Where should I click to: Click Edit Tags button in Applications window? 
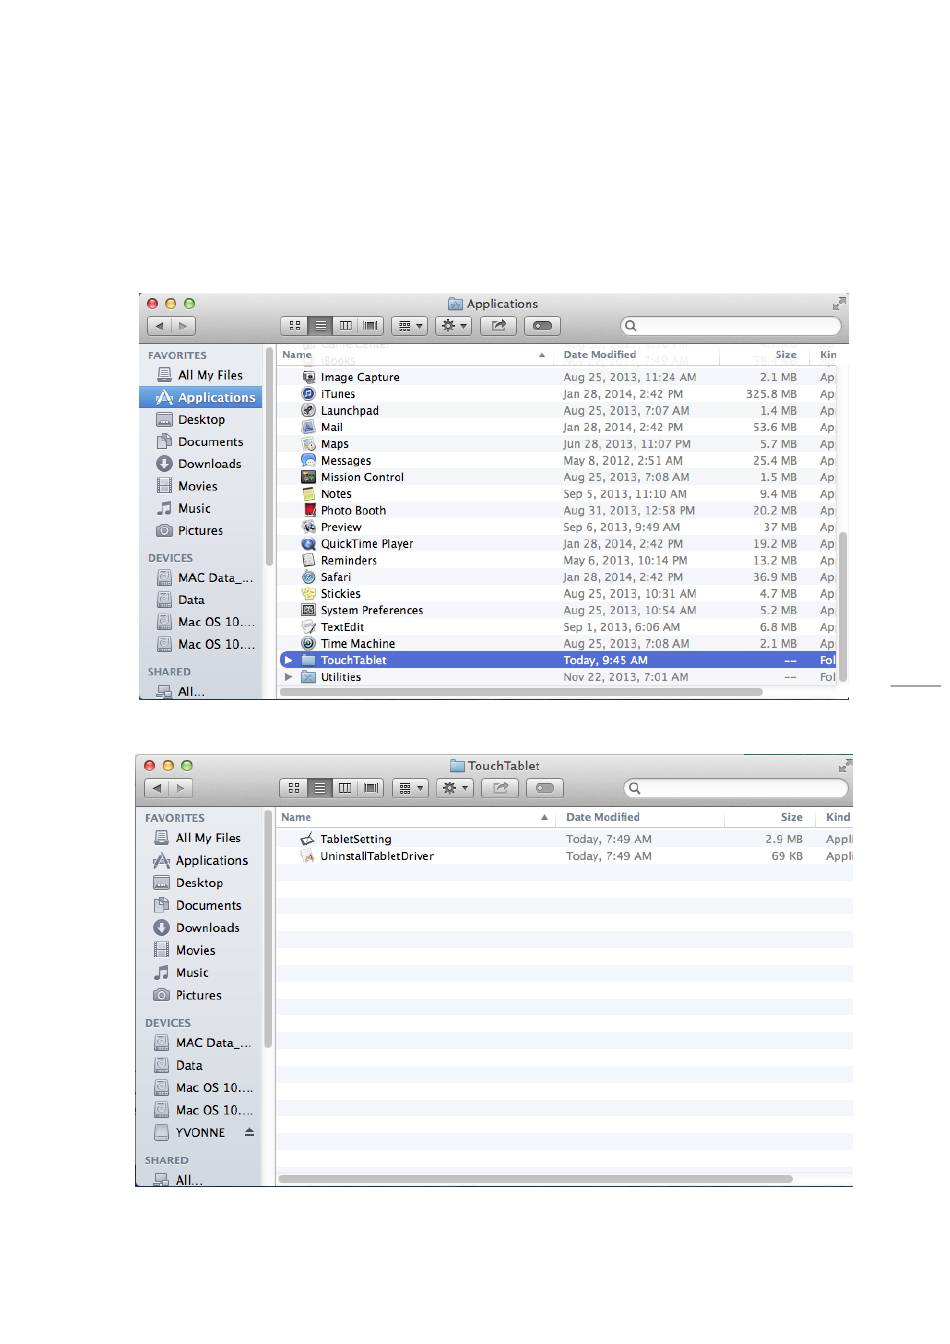(542, 326)
